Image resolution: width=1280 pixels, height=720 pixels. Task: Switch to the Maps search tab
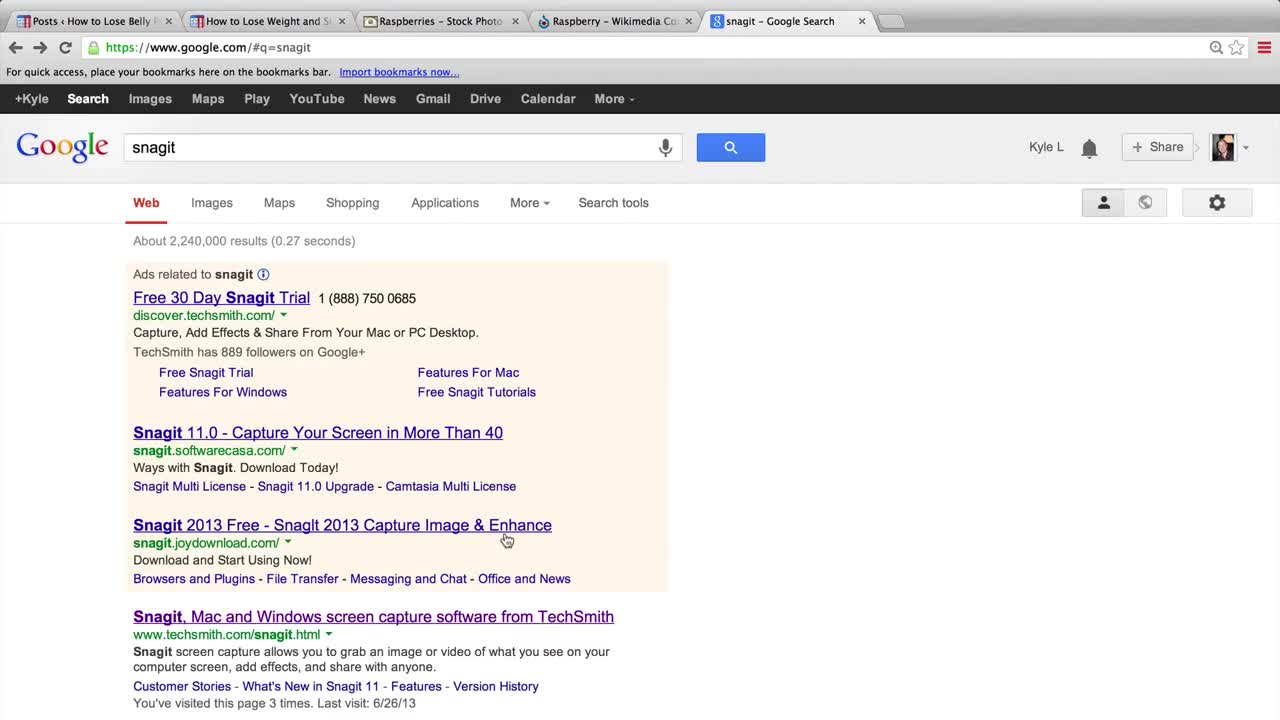click(279, 203)
